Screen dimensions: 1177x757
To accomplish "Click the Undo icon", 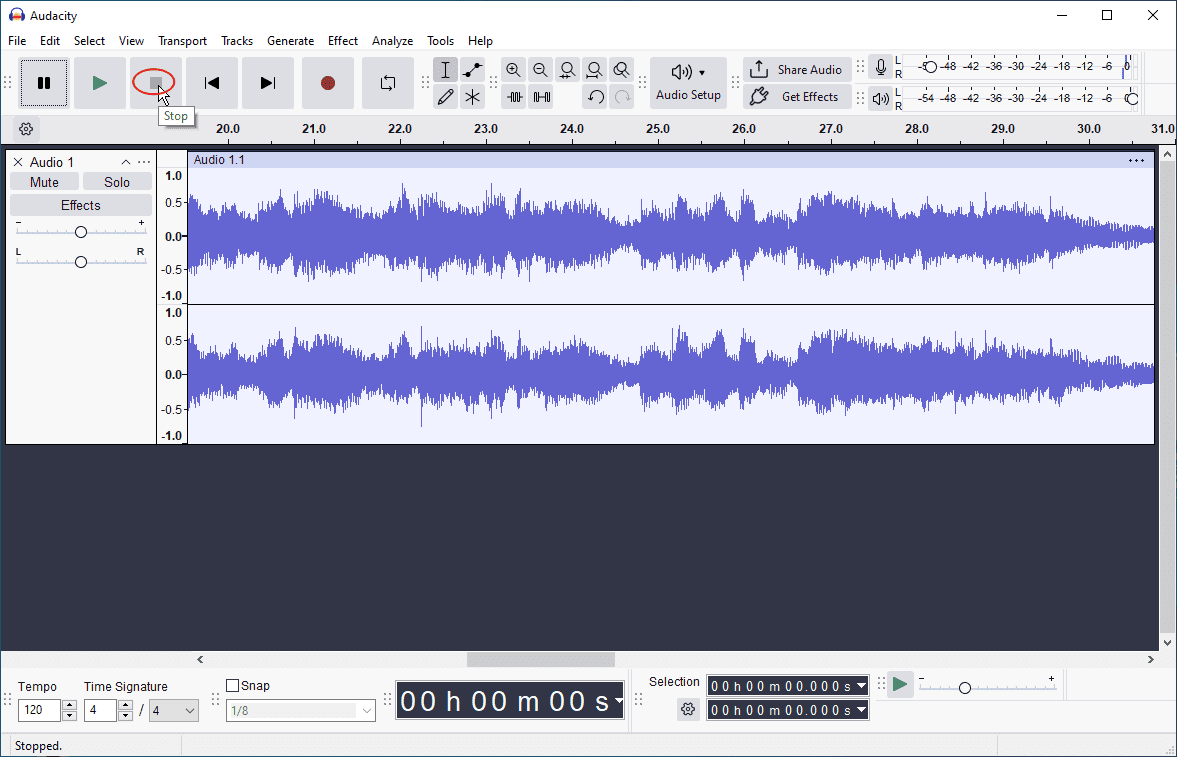I will click(x=596, y=97).
